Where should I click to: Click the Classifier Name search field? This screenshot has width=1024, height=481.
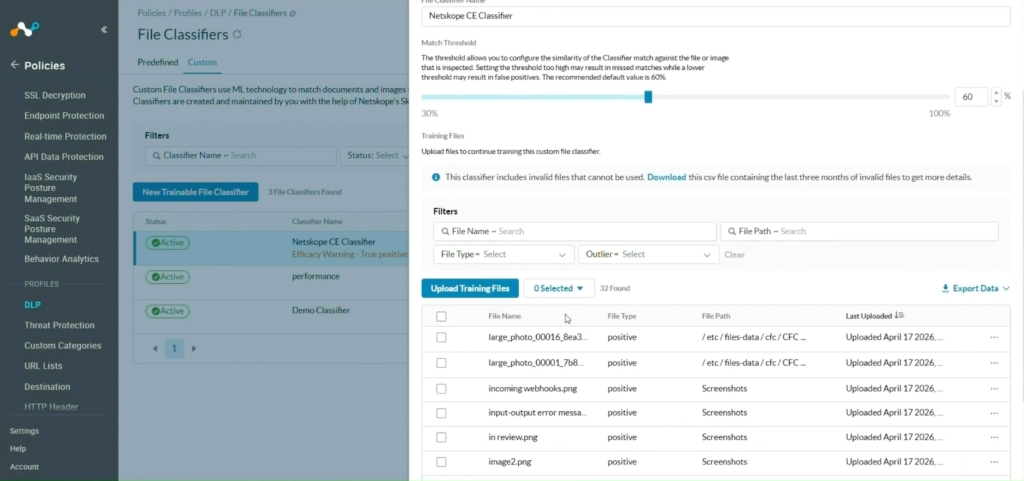pos(241,155)
